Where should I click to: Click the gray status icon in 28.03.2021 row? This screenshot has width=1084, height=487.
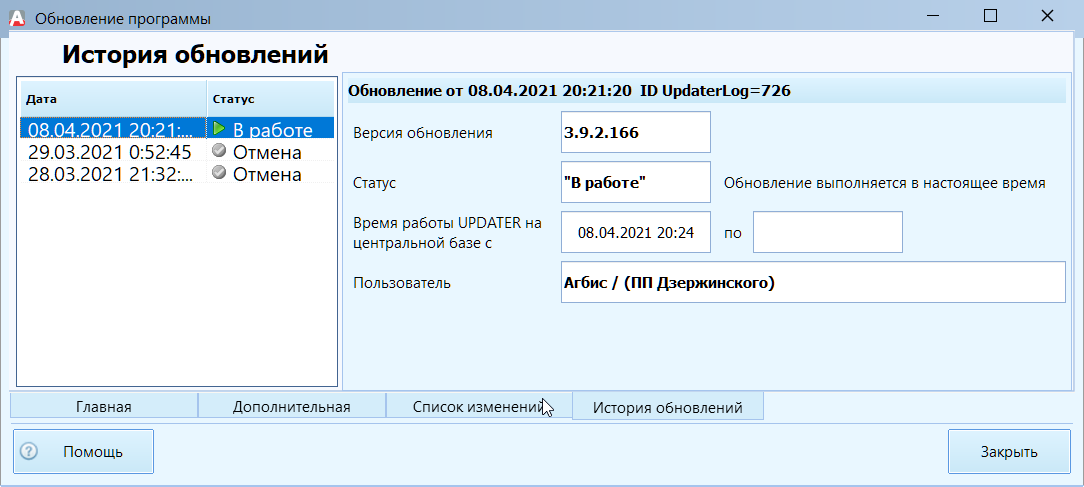tap(219, 173)
